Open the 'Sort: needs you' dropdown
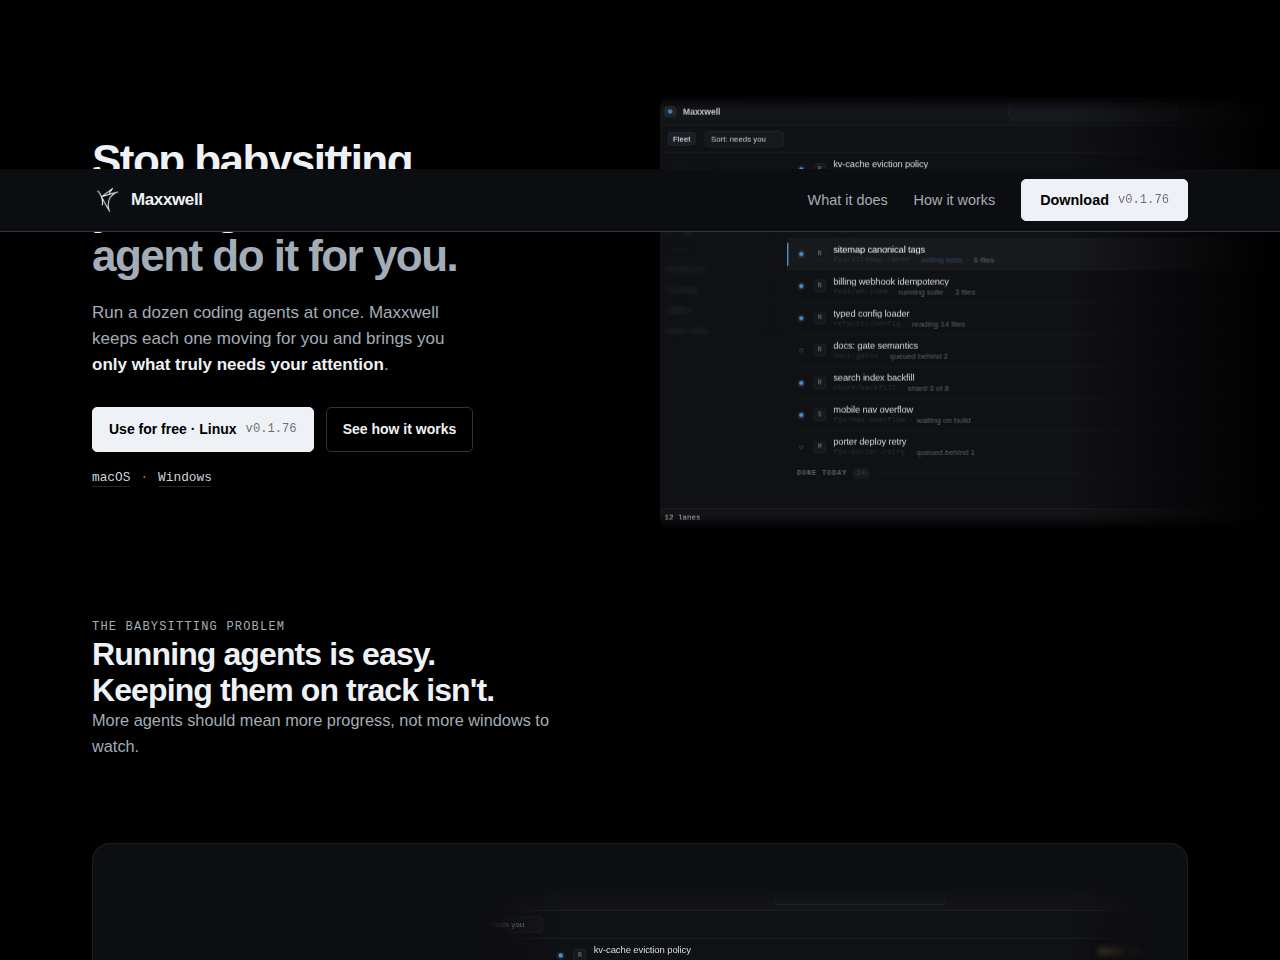This screenshot has width=1280, height=960. [743, 139]
